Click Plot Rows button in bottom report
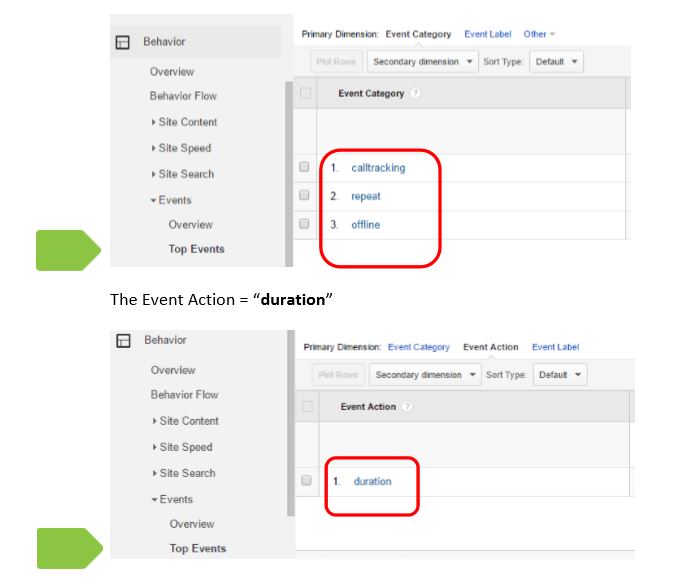 [x=338, y=375]
